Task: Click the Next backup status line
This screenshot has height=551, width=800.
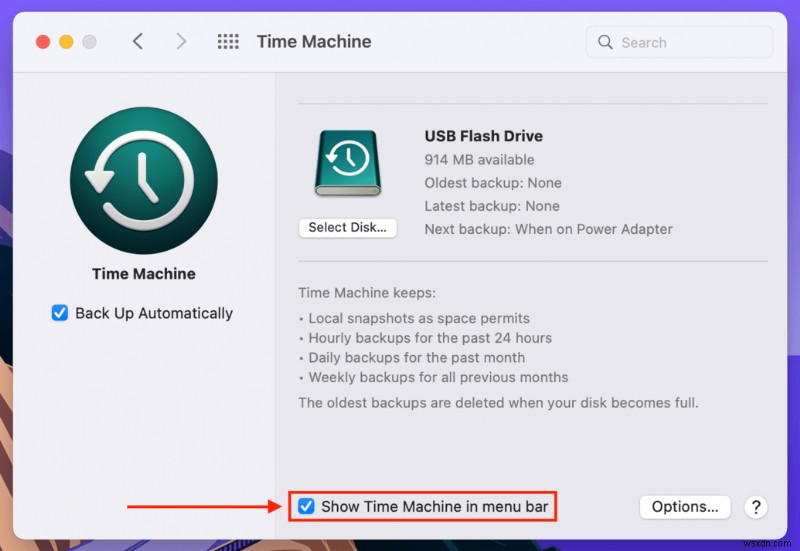Action: click(x=548, y=229)
